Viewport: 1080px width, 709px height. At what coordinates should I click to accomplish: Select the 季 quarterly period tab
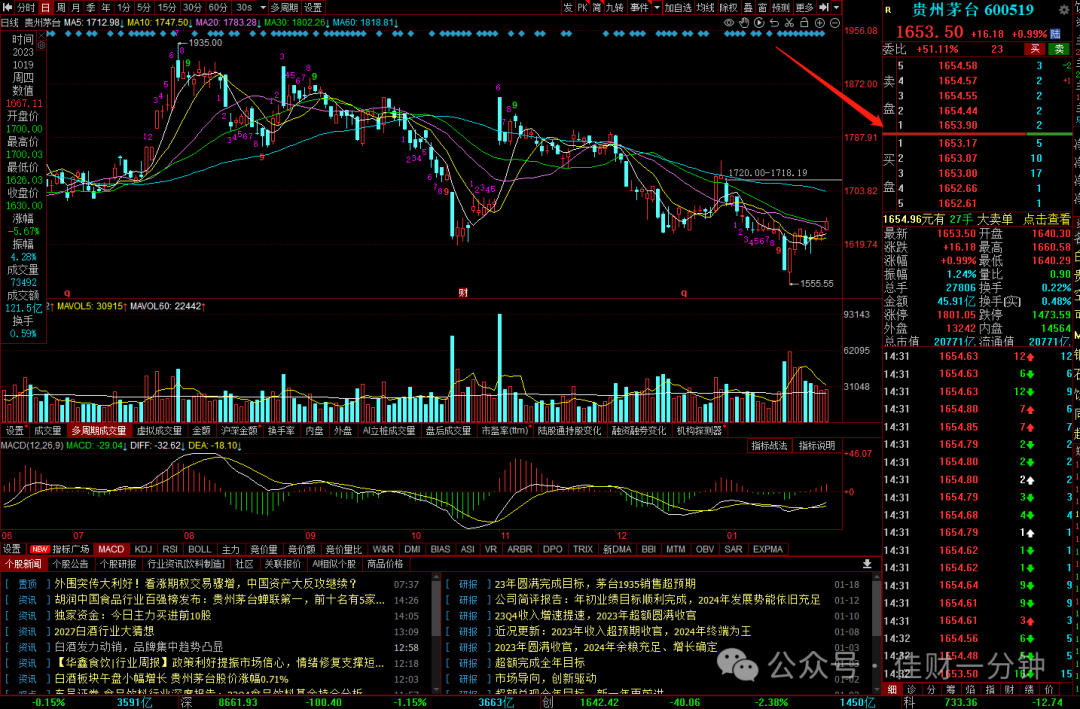coord(90,7)
